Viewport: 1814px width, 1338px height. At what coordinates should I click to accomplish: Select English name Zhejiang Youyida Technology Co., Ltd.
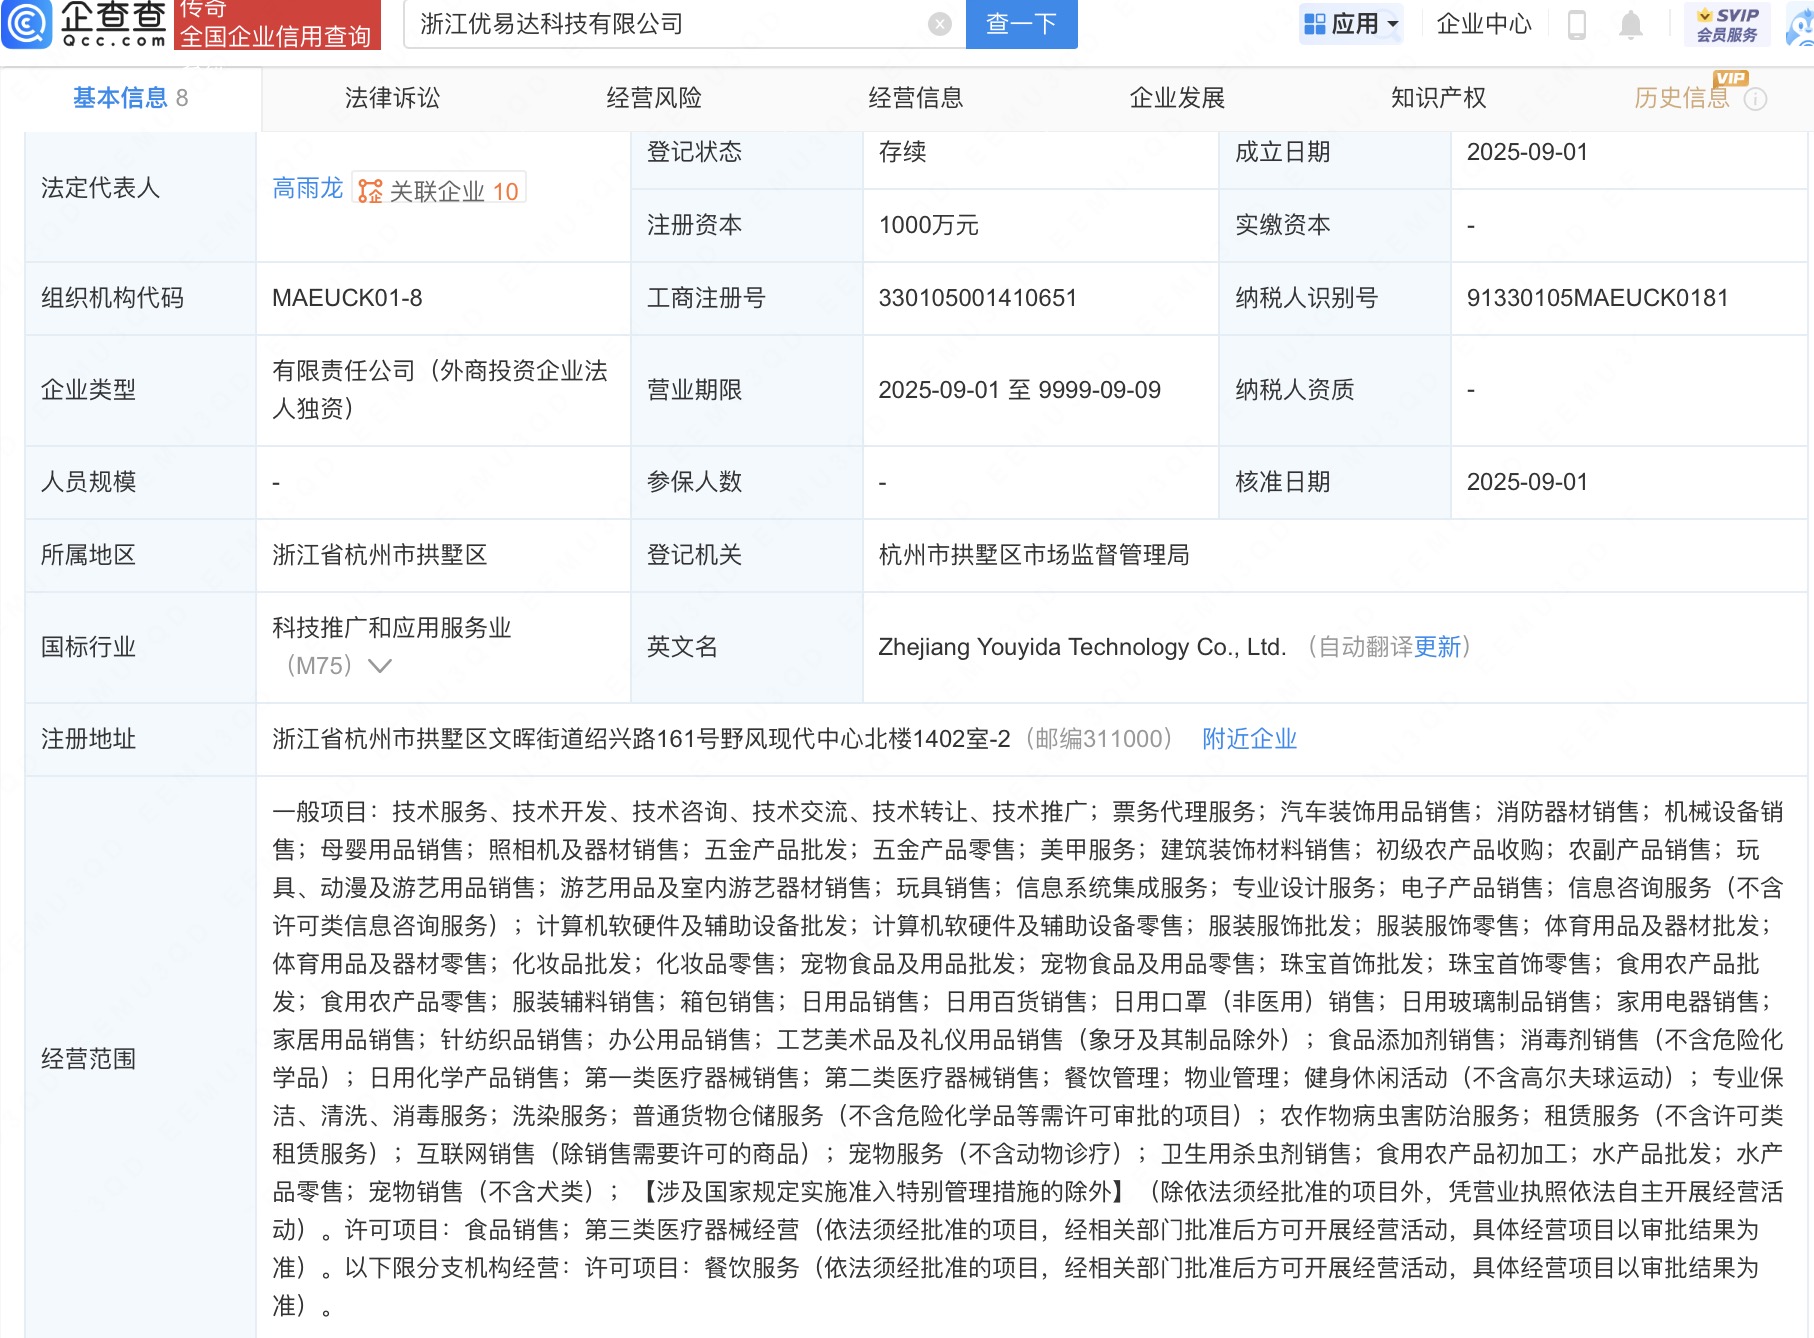pos(1082,647)
